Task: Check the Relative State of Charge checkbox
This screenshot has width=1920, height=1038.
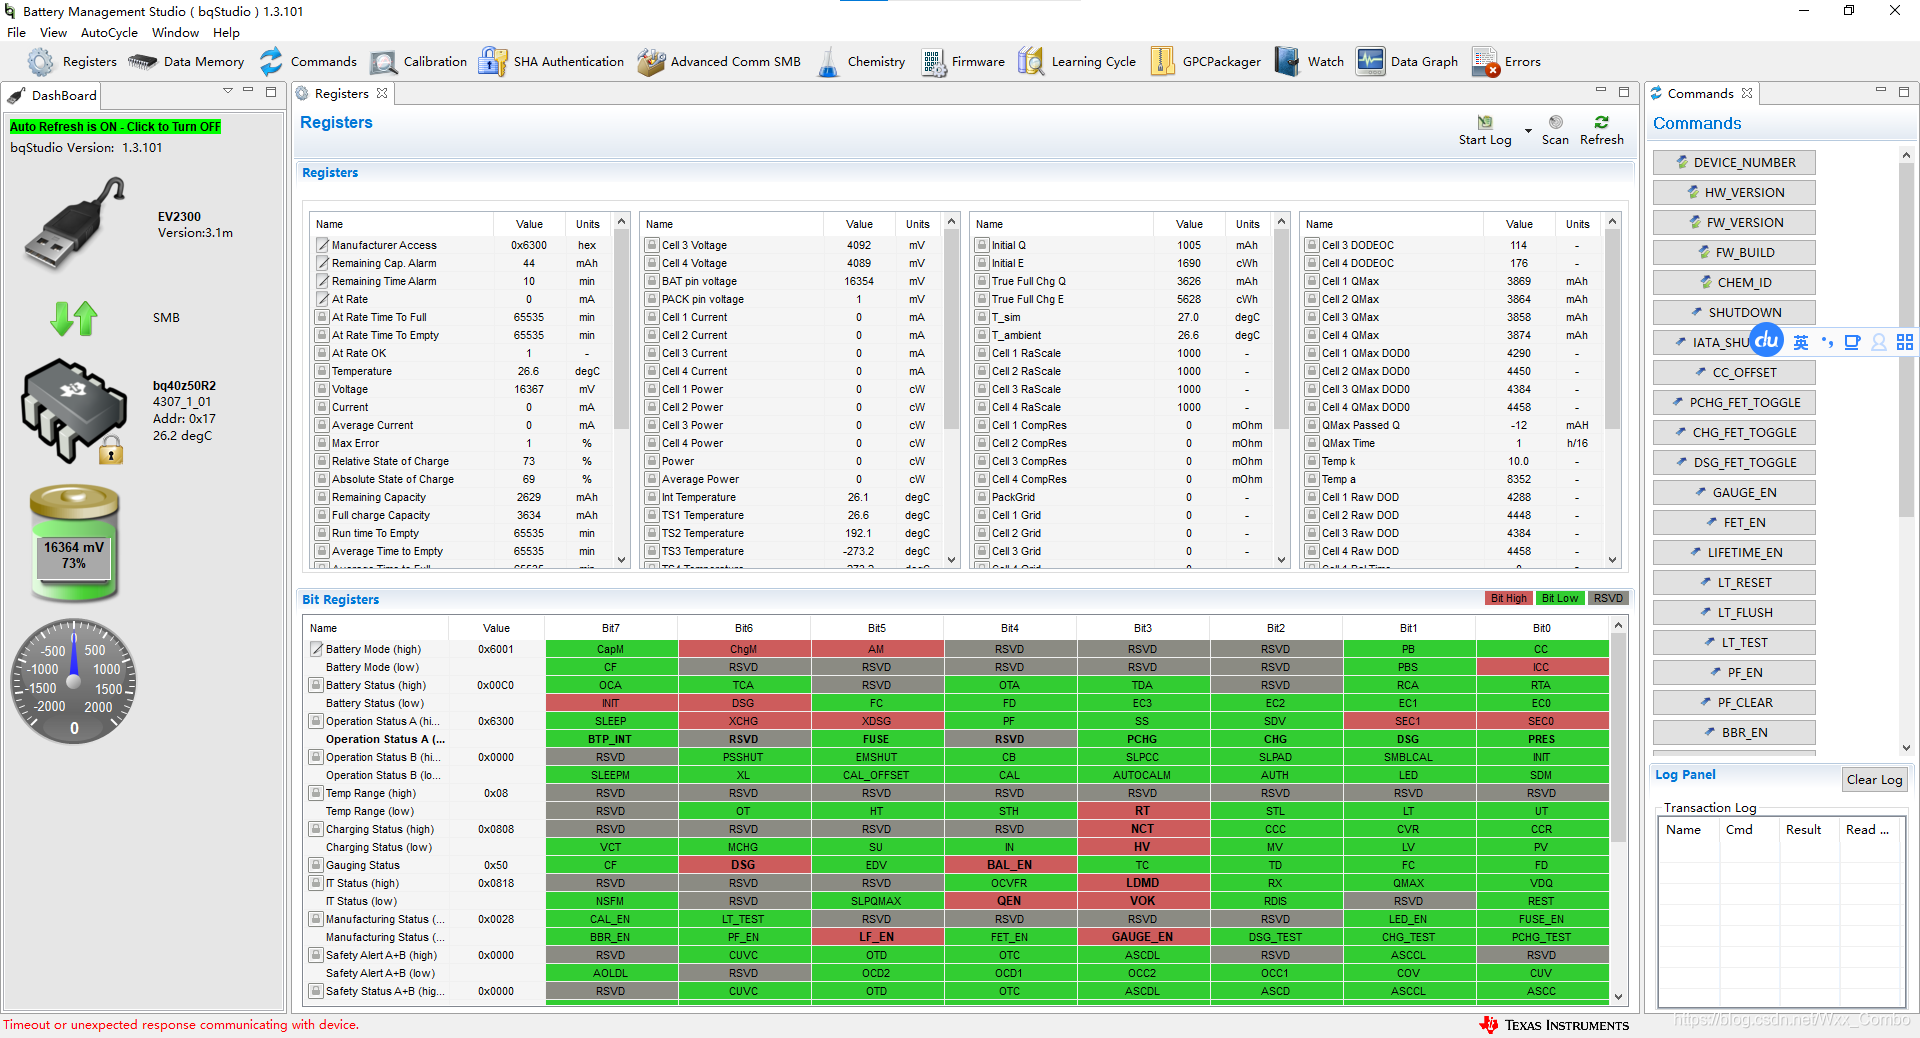Action: point(323,461)
